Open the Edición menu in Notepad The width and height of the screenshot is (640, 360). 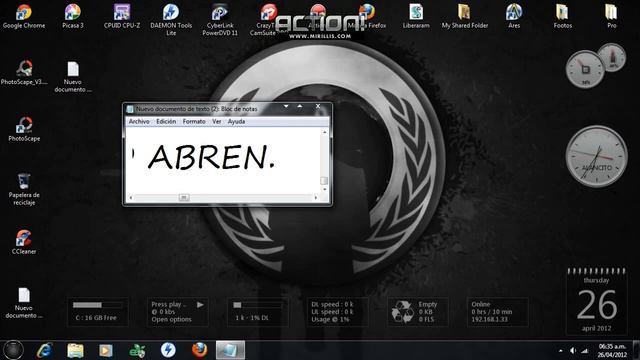(166, 121)
